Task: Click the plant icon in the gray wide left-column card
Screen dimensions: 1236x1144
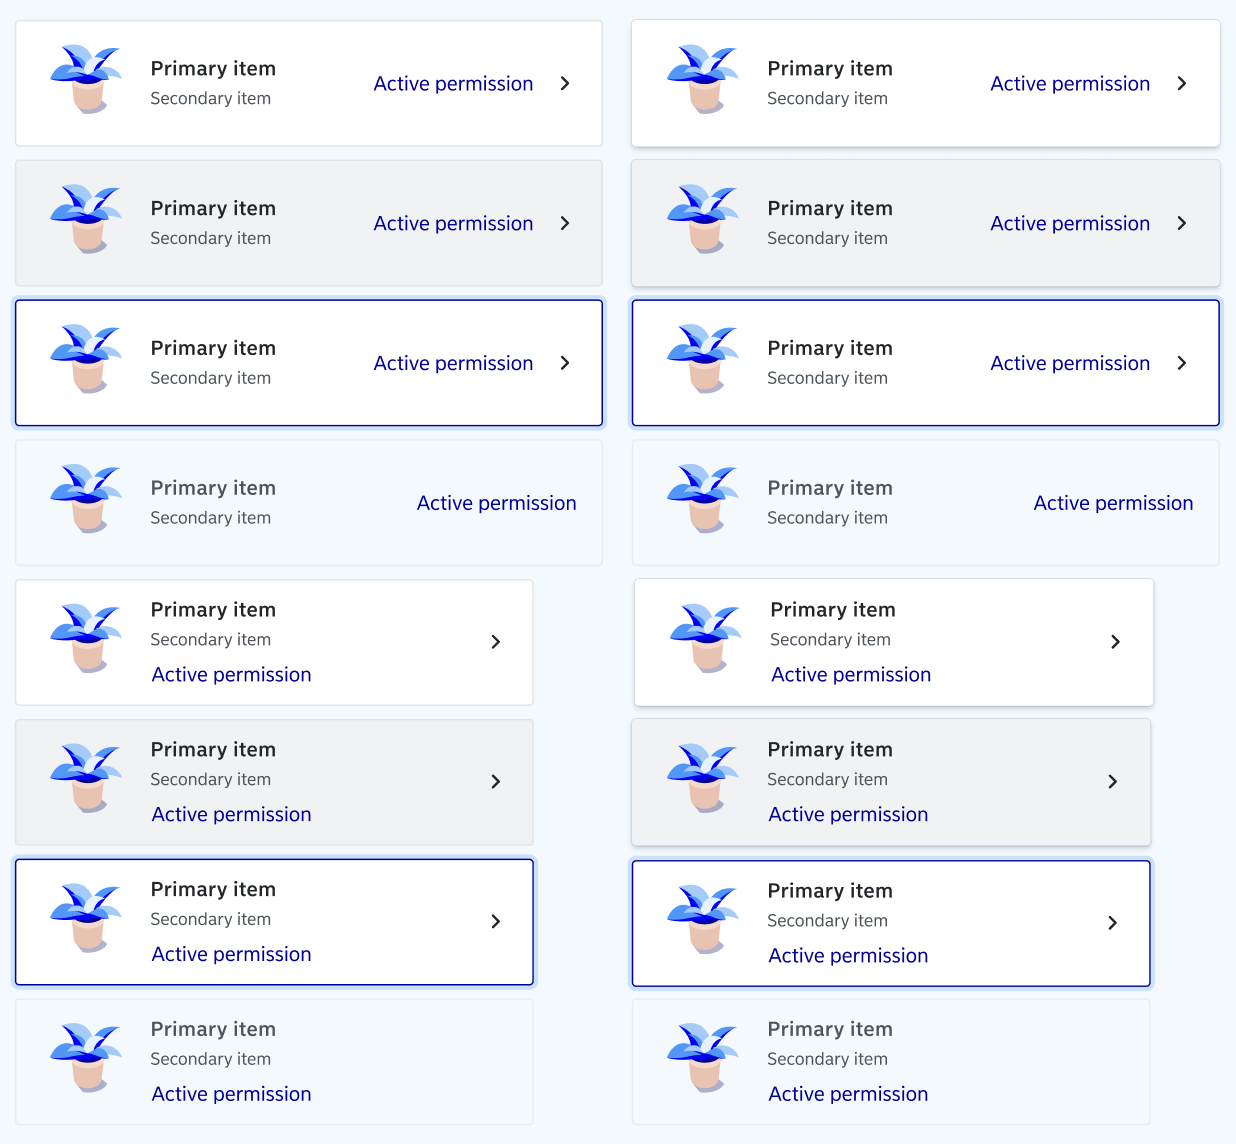Action: (x=86, y=219)
